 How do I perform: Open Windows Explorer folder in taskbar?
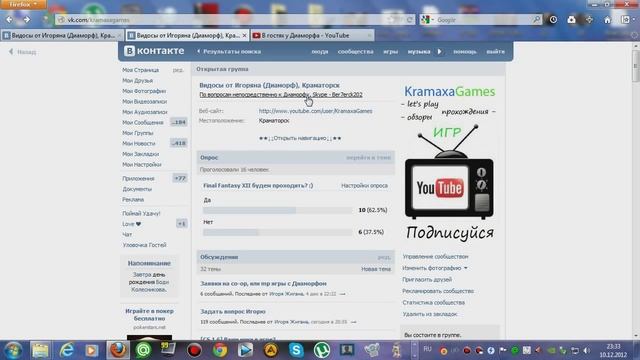[x=40, y=350]
